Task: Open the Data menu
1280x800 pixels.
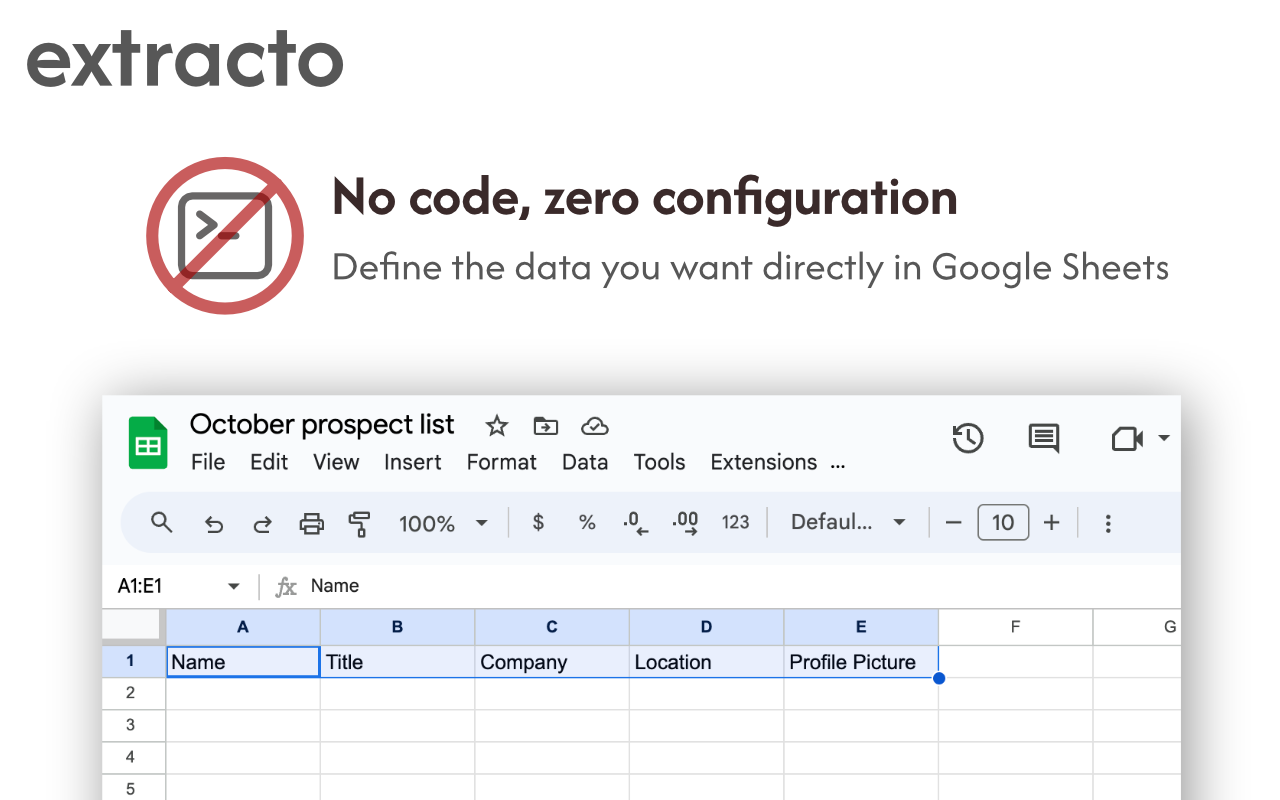Action: pyautogui.click(x=585, y=462)
